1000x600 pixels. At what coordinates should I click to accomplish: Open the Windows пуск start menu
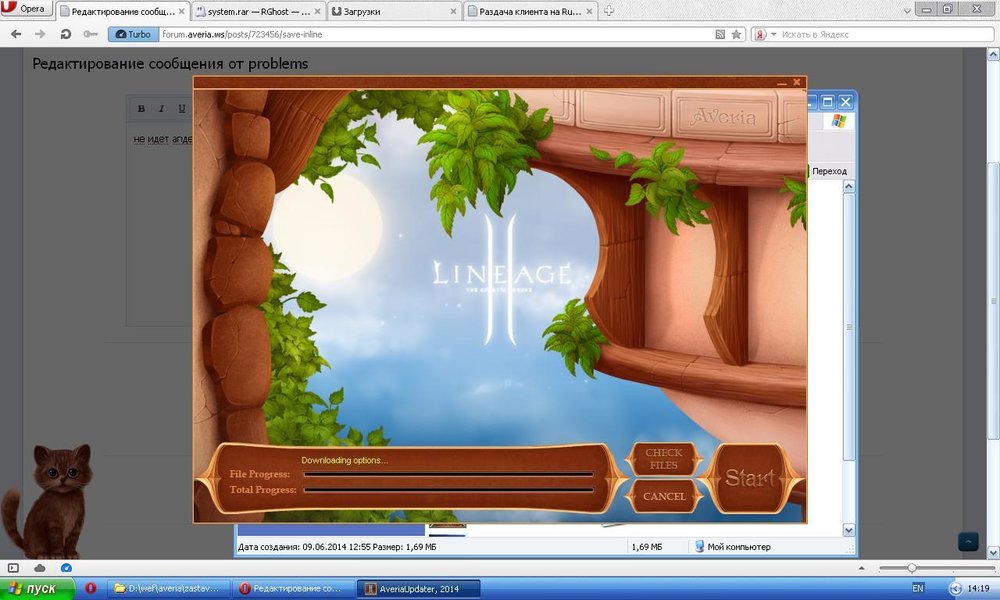coord(36,588)
